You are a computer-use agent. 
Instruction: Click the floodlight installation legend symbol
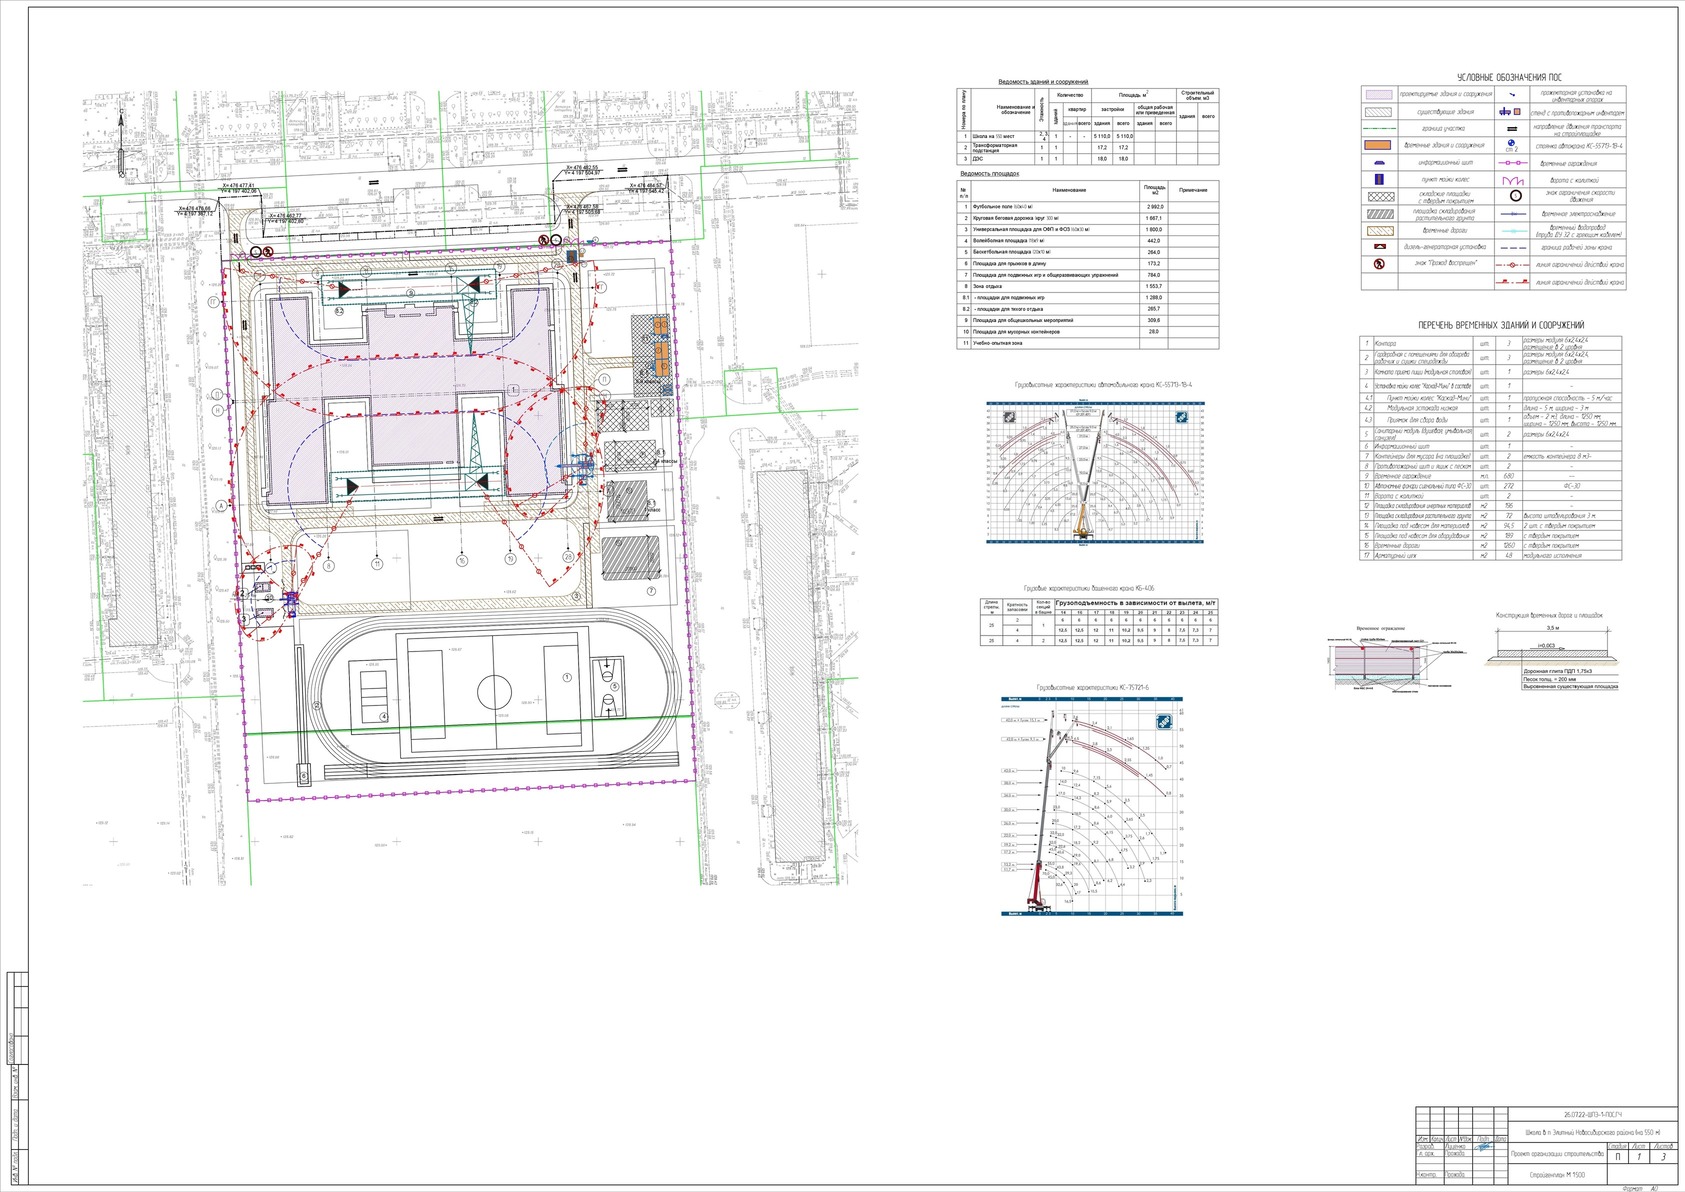1511,95
